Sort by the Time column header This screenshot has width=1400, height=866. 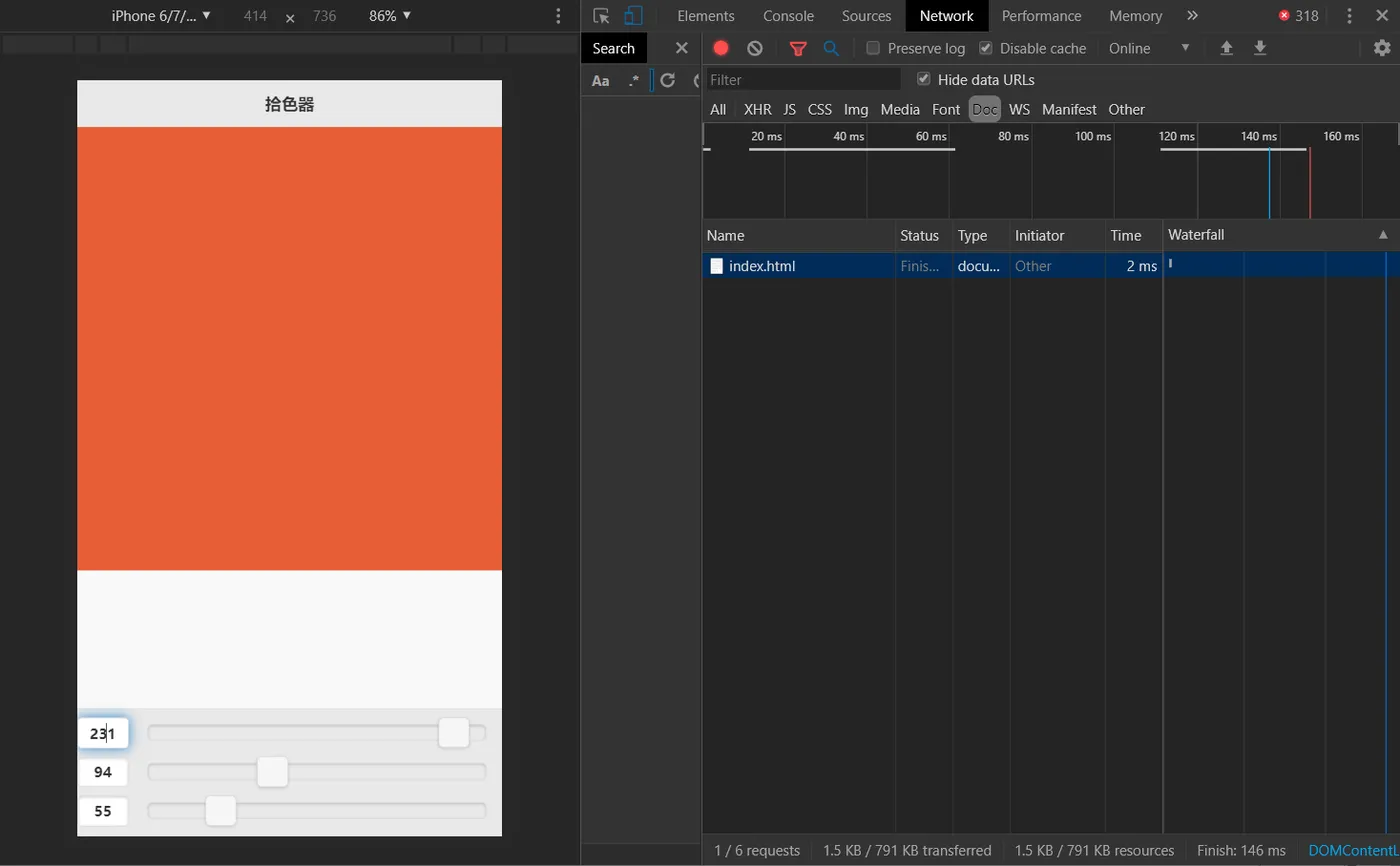tap(1133, 235)
